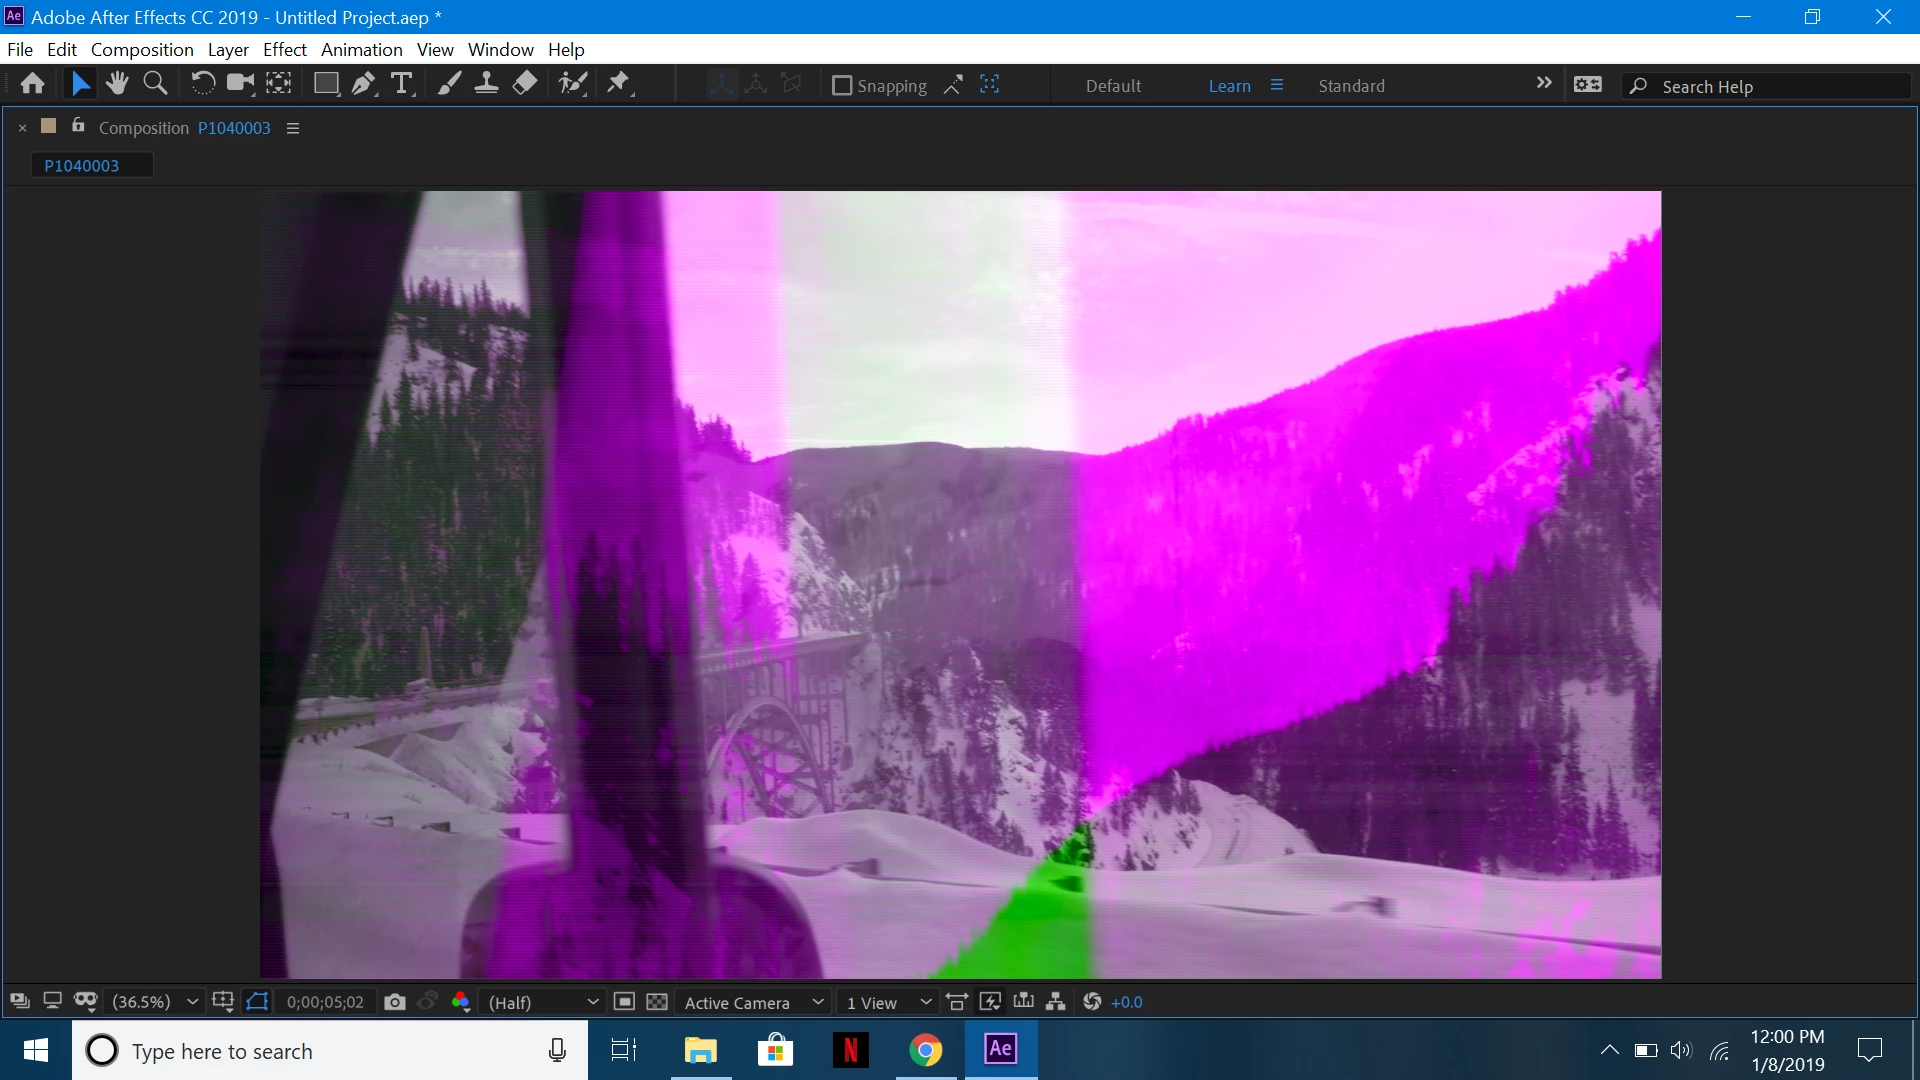Click current time 0;00;05;02 display
Screen dimensions: 1920x1080
325,1002
